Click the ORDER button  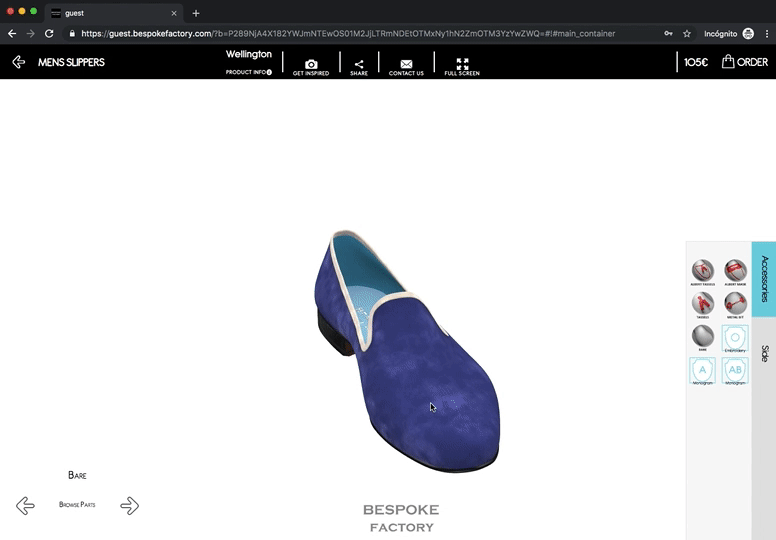pos(745,62)
